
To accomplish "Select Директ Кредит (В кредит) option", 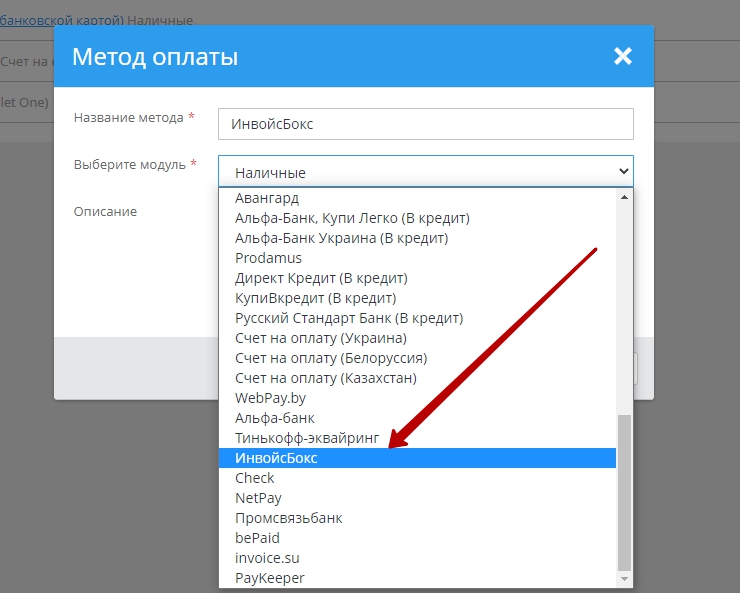I will pos(321,278).
